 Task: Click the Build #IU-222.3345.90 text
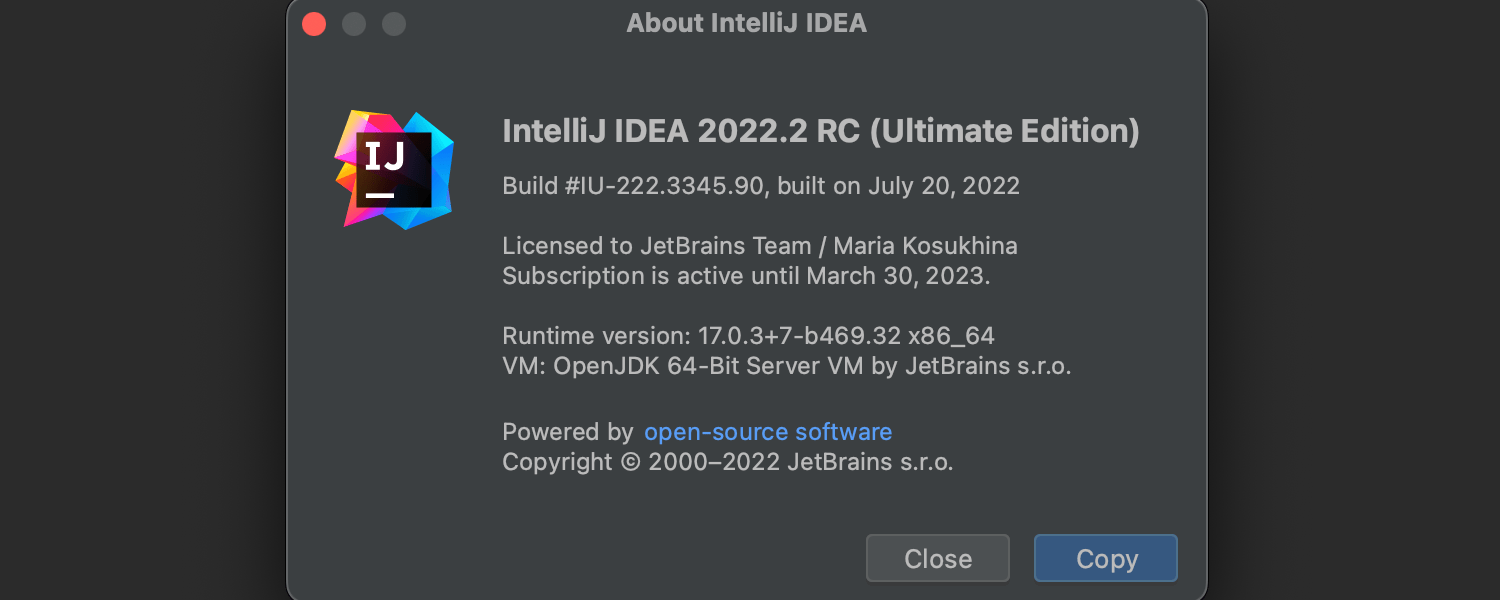click(x=633, y=186)
